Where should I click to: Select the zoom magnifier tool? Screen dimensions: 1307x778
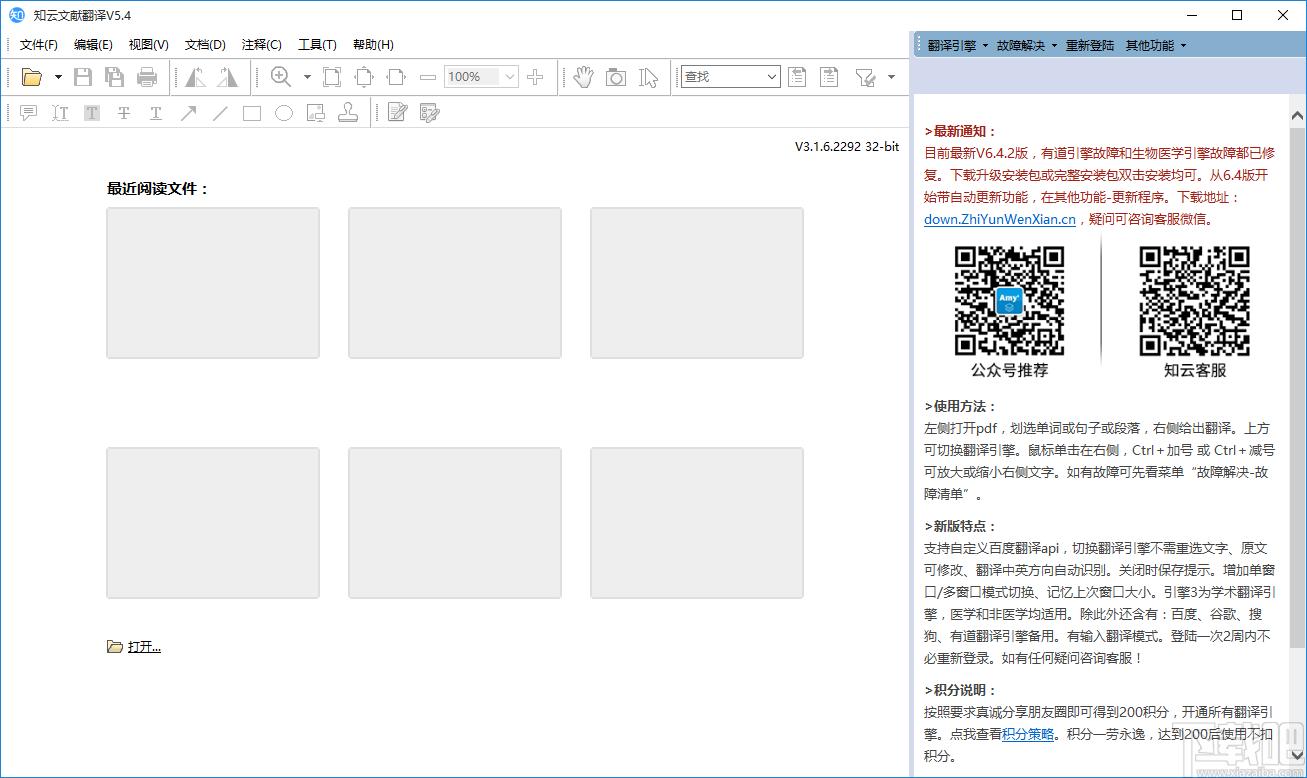click(x=281, y=77)
